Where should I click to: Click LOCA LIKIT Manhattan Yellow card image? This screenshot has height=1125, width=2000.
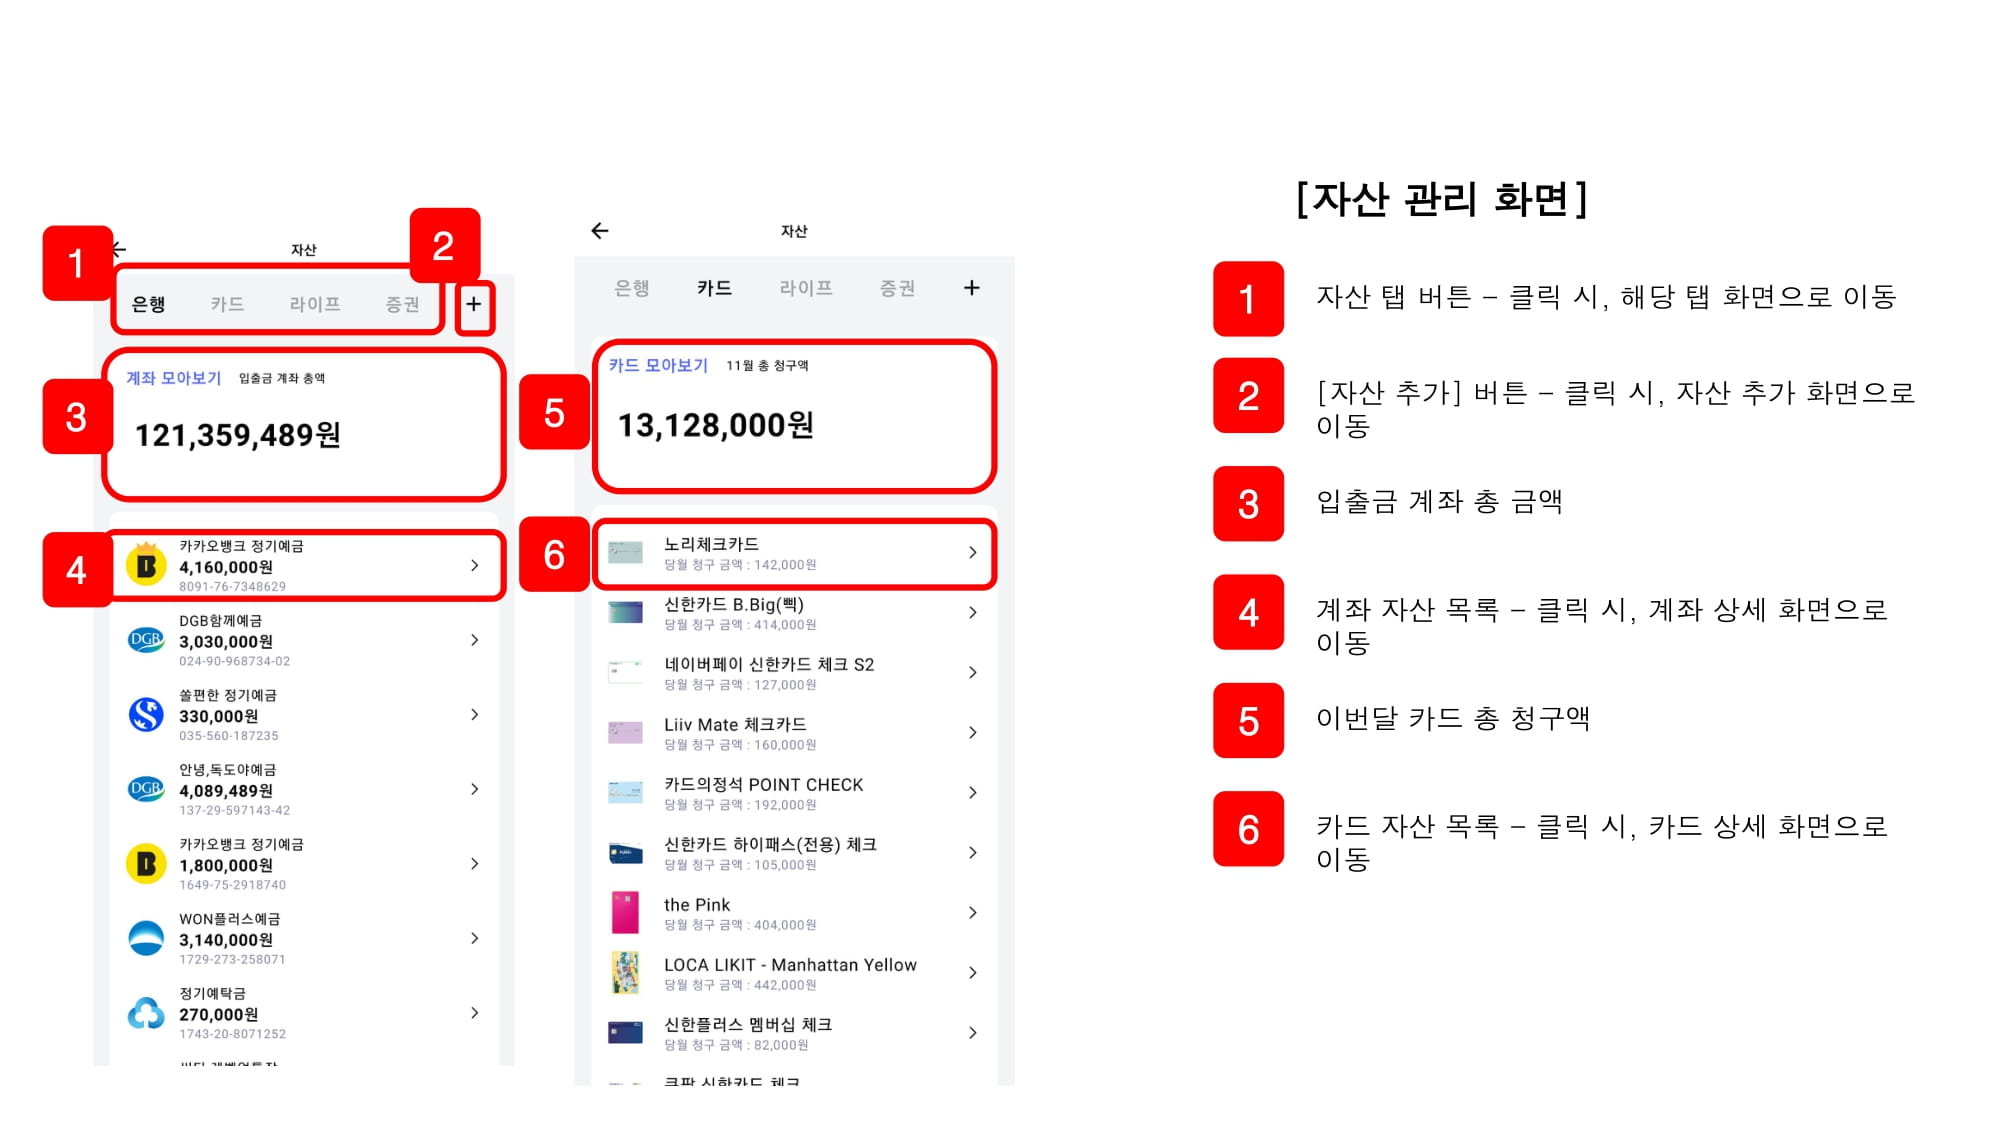click(x=625, y=973)
